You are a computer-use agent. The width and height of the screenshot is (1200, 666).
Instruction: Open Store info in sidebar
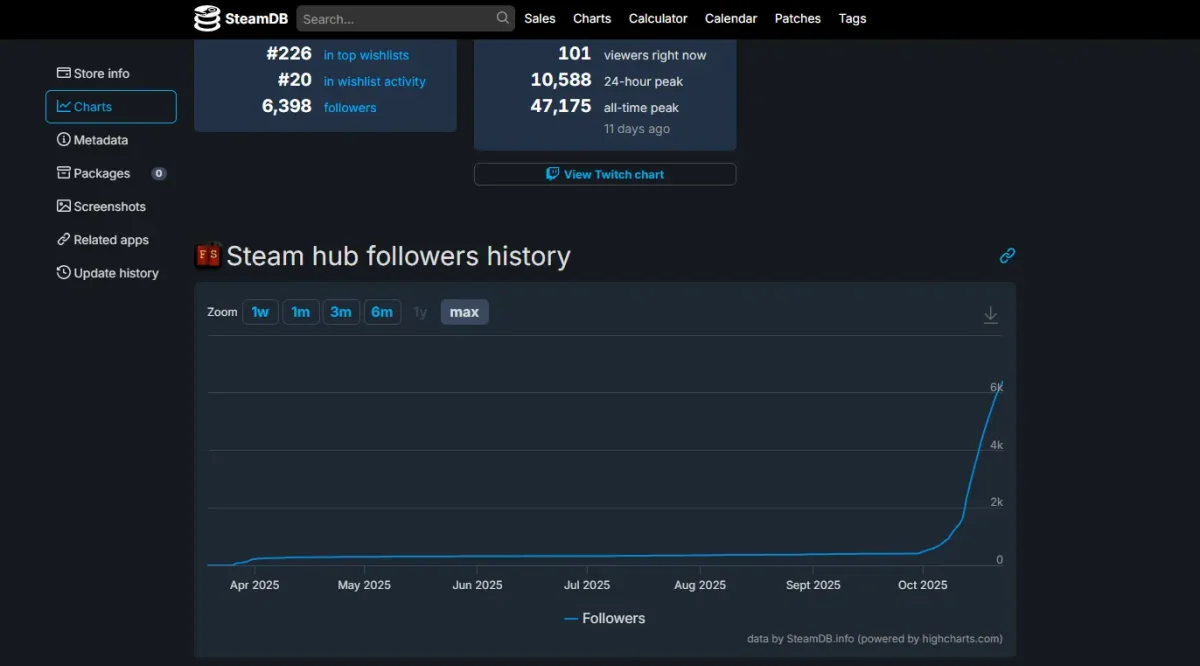(101, 73)
